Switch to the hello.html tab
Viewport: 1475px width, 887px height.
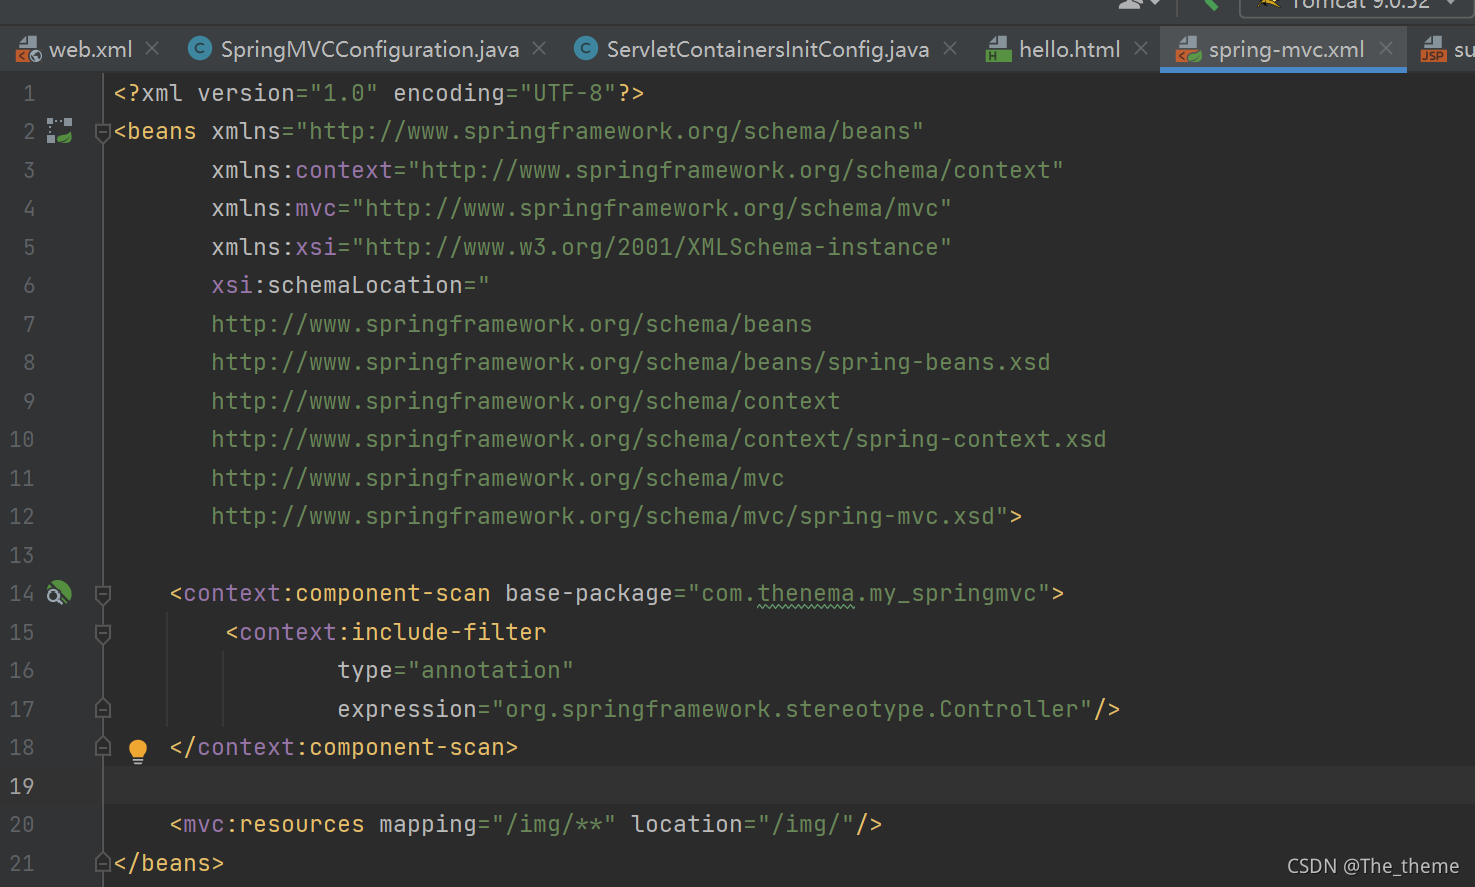(1069, 49)
